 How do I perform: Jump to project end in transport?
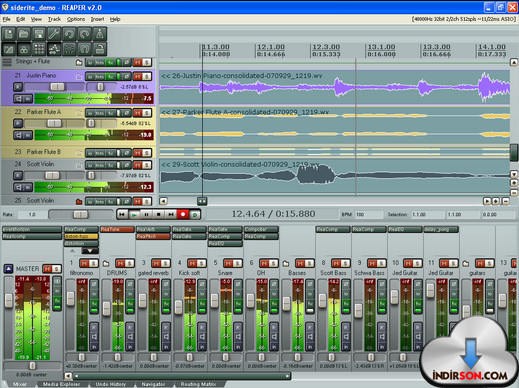171,214
